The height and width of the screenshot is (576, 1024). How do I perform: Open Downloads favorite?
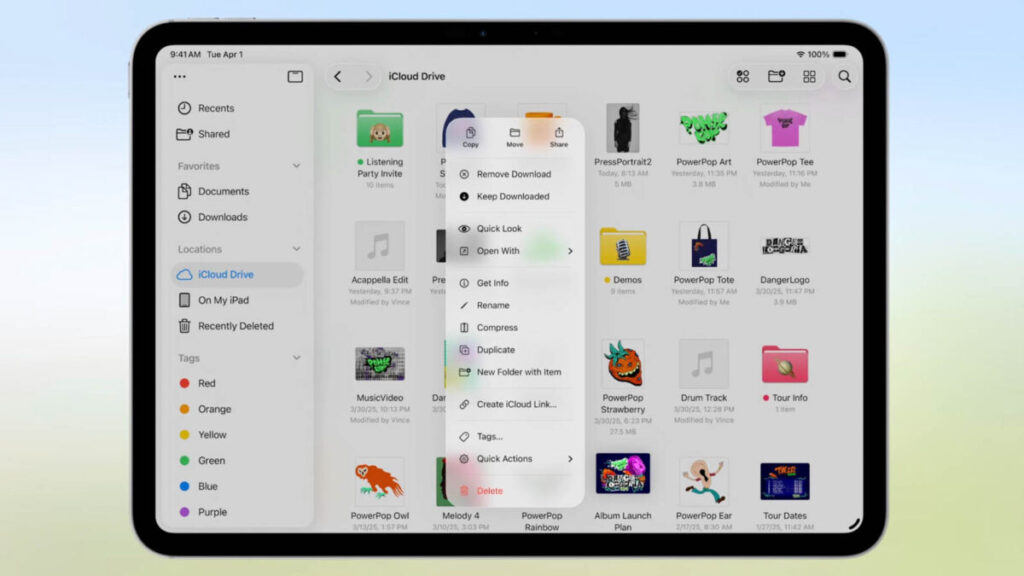238,217
